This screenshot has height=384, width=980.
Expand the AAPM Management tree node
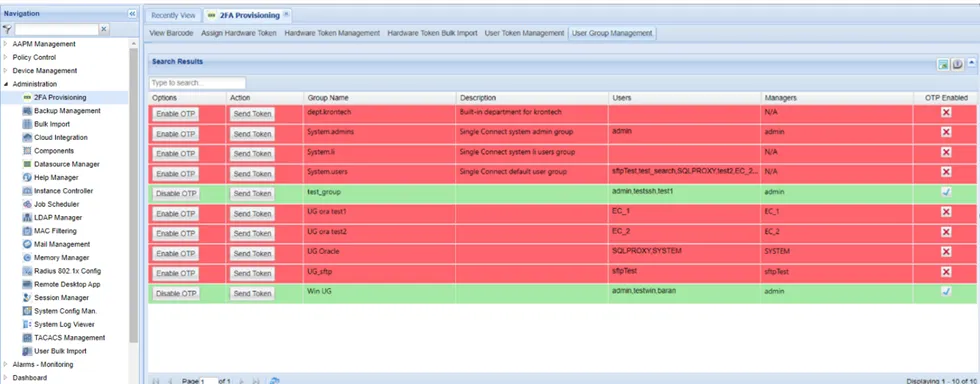tap(6, 44)
